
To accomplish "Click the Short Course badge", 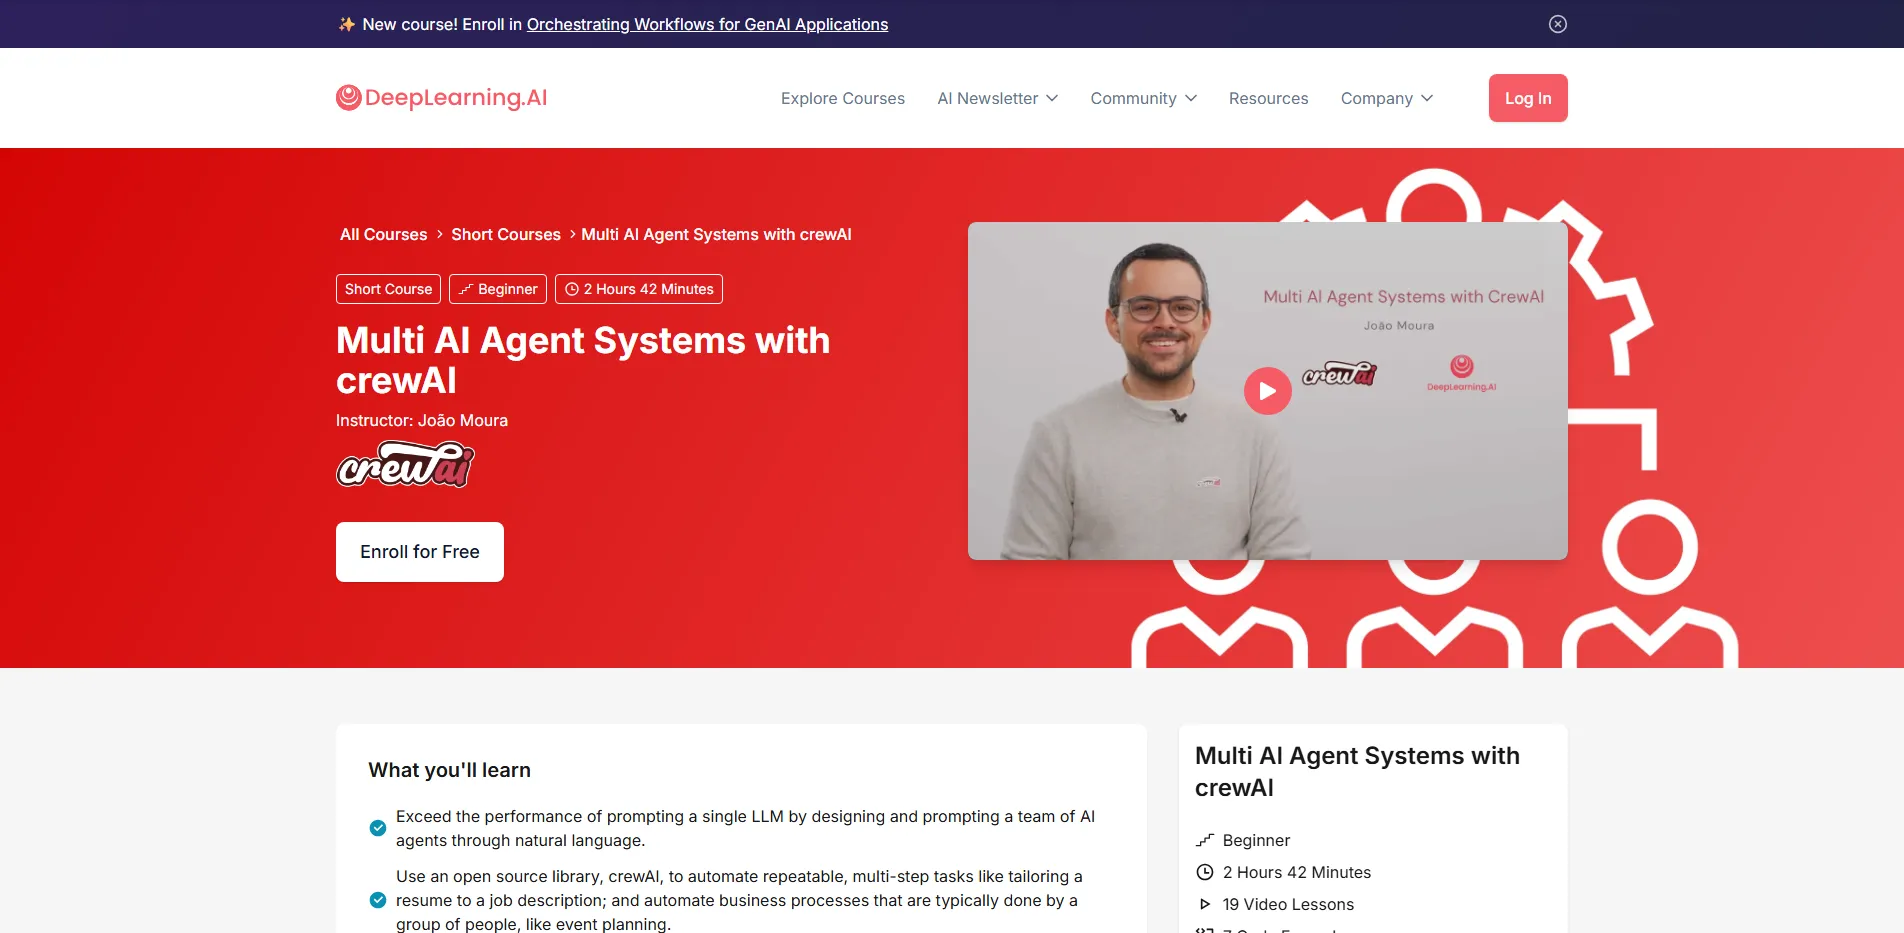I will [x=388, y=288].
